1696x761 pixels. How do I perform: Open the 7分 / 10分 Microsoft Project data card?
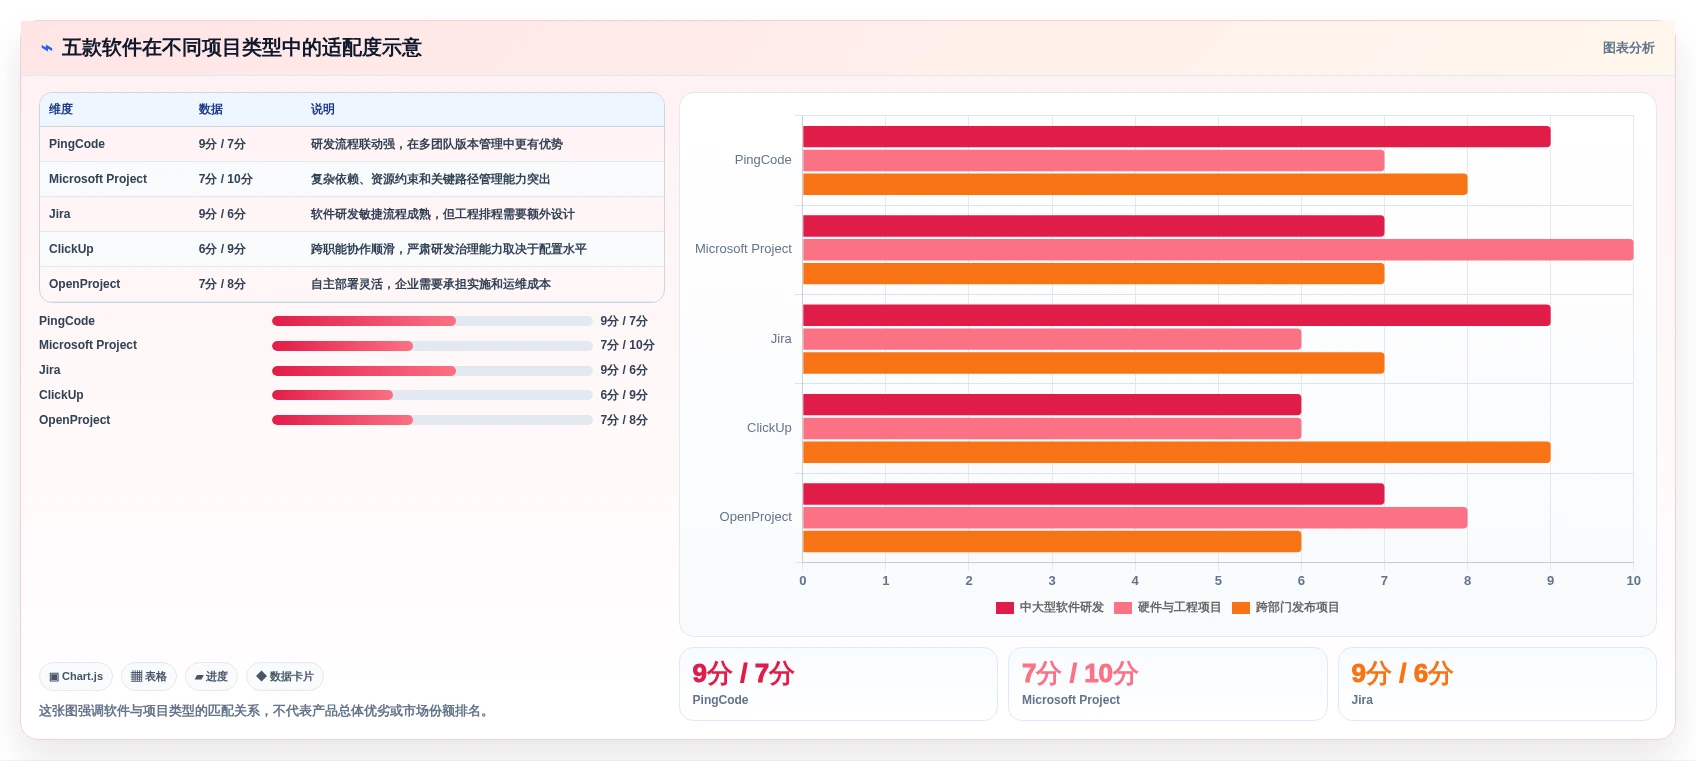click(x=1167, y=684)
